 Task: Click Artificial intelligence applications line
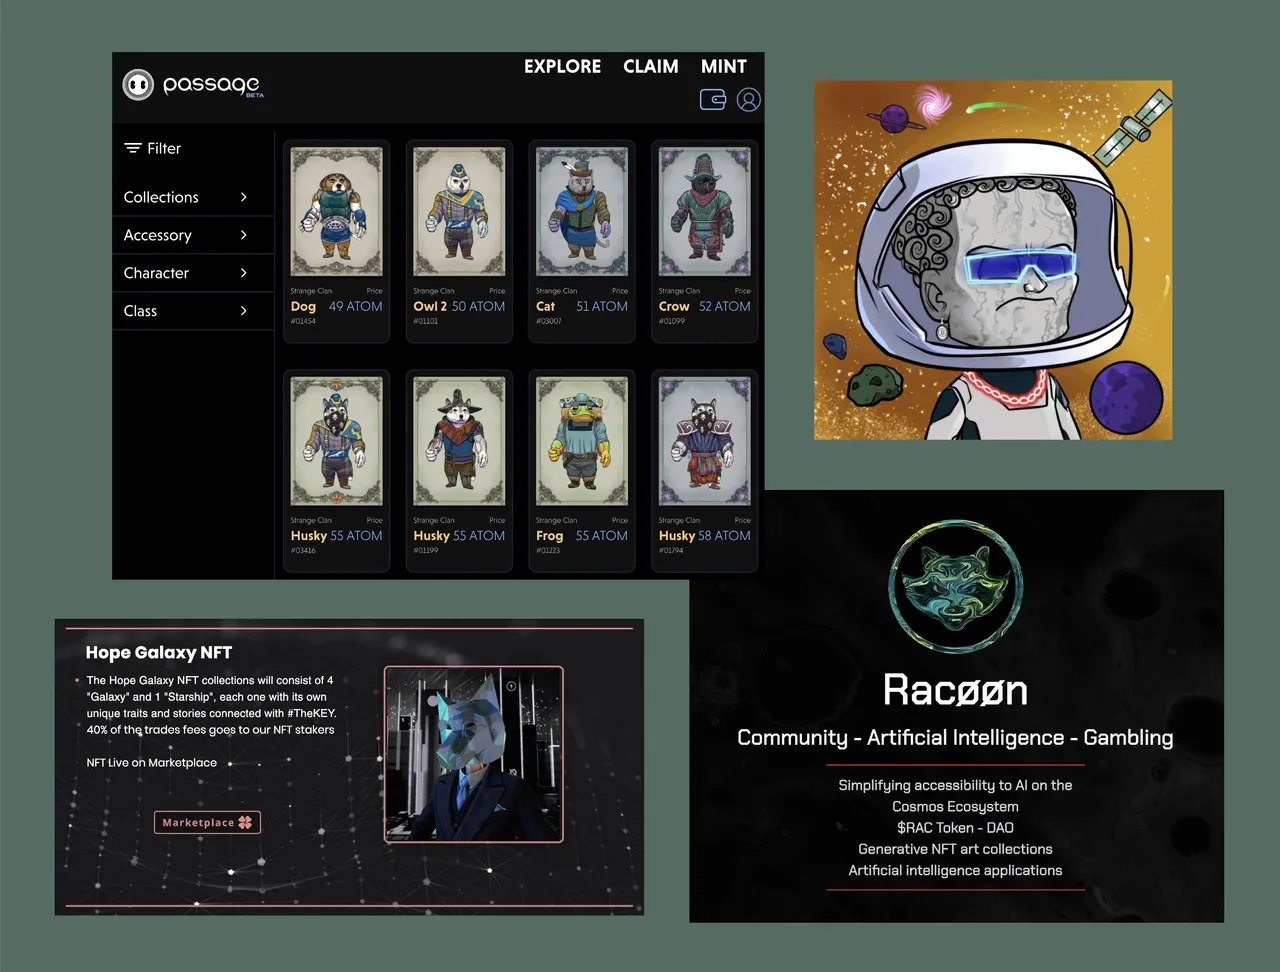point(955,870)
